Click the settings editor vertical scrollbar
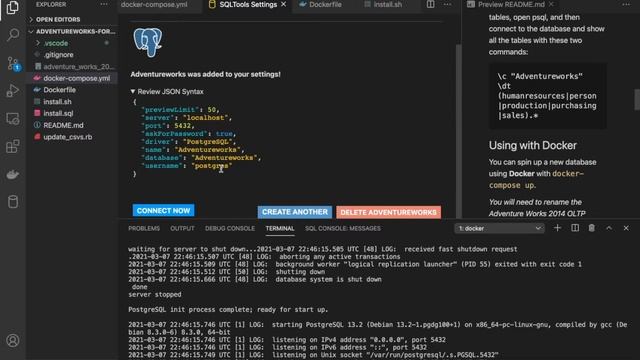Screen dimensions: 640x360 coord(459,131)
